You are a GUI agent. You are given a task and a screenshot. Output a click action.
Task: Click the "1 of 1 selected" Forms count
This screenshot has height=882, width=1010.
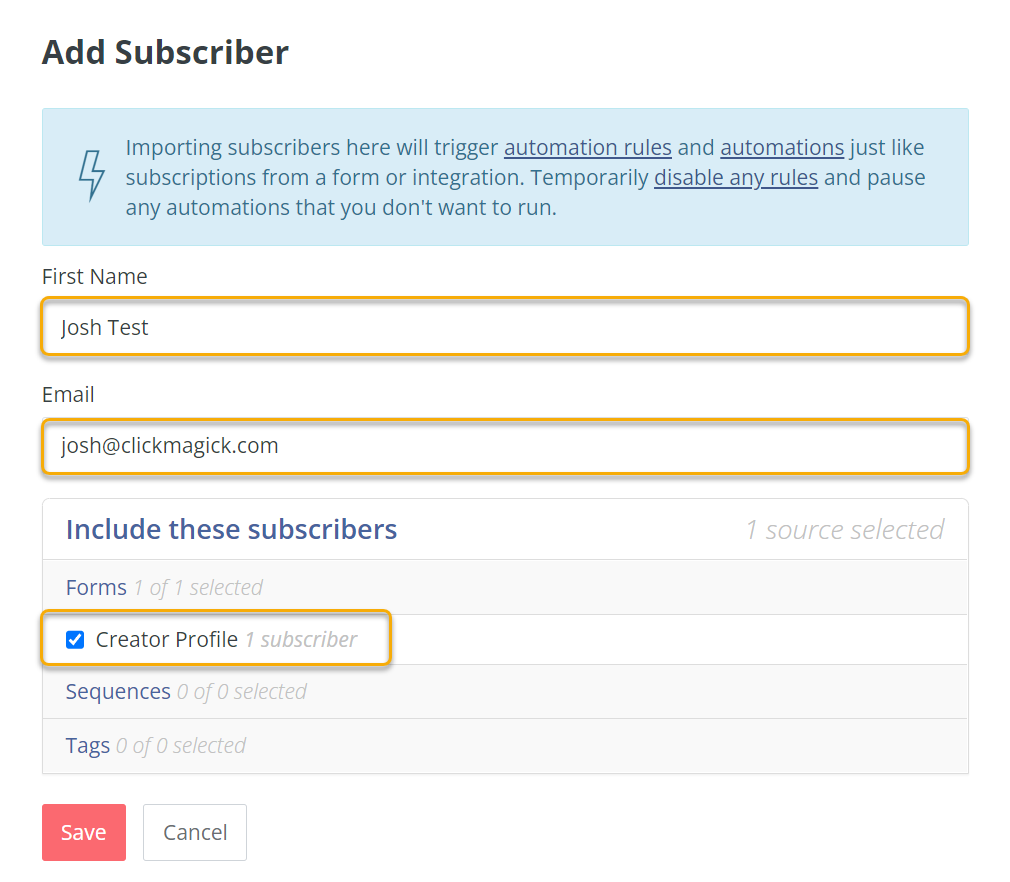pos(198,588)
